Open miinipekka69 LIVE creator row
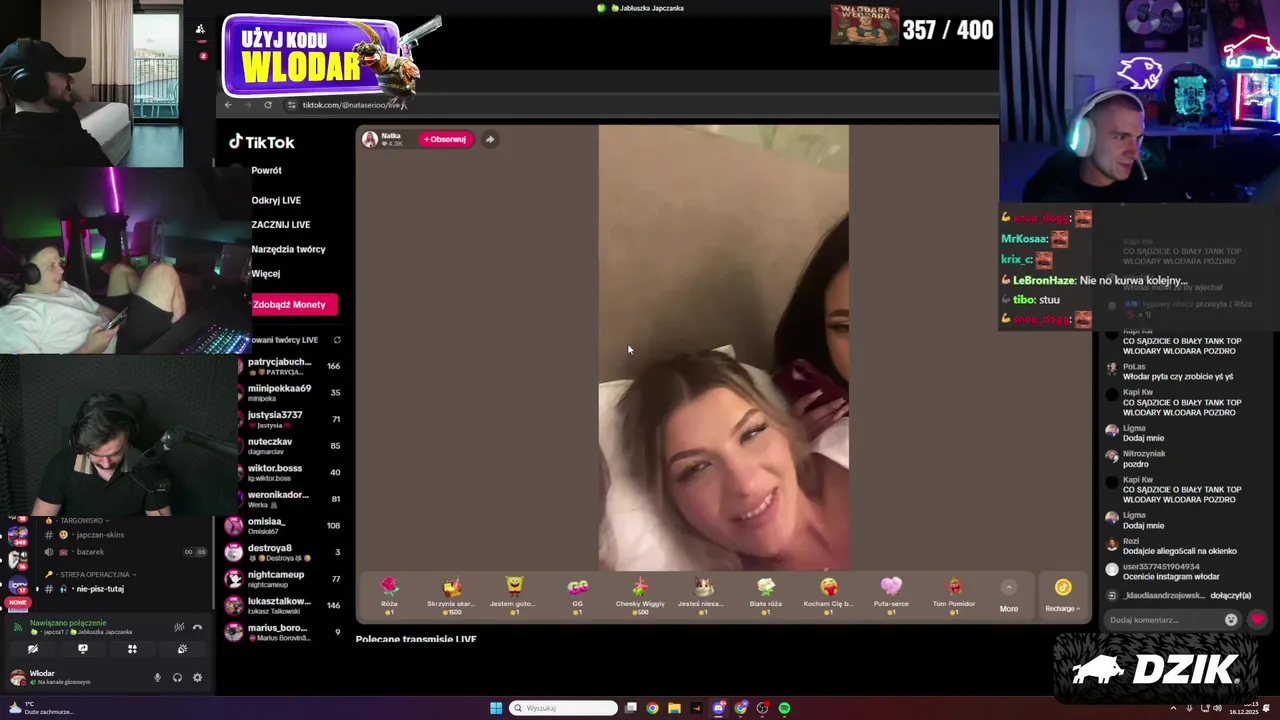 (283, 393)
